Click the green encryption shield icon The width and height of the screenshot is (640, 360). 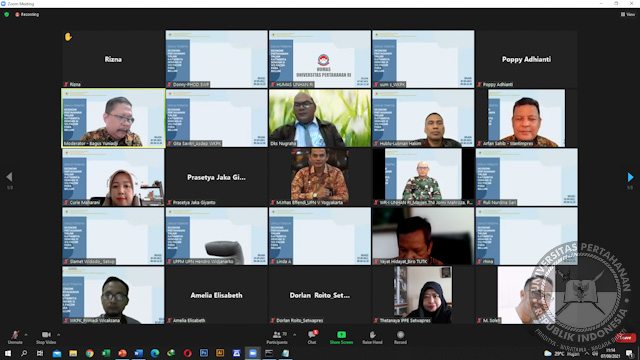tap(7, 14)
